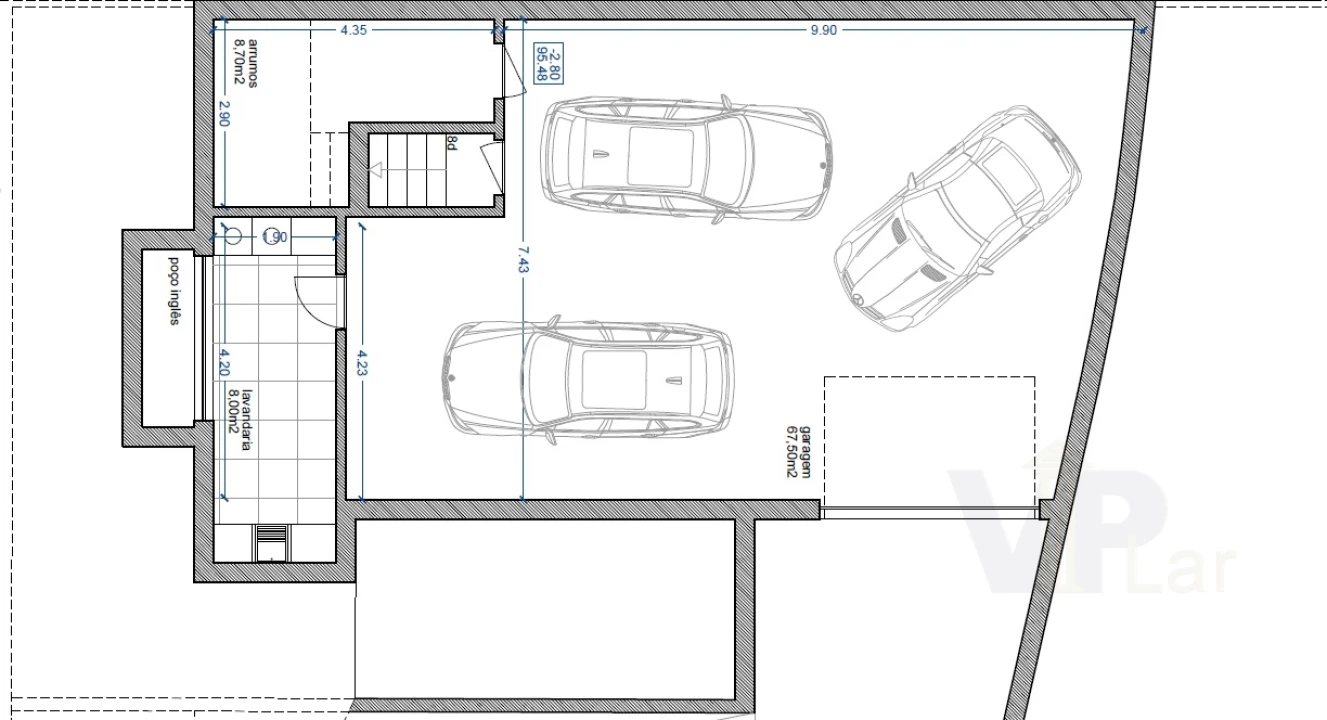Click the '-2.80 95.48' level marker box
Viewport: 1327px width, 720px height.
tap(548, 61)
